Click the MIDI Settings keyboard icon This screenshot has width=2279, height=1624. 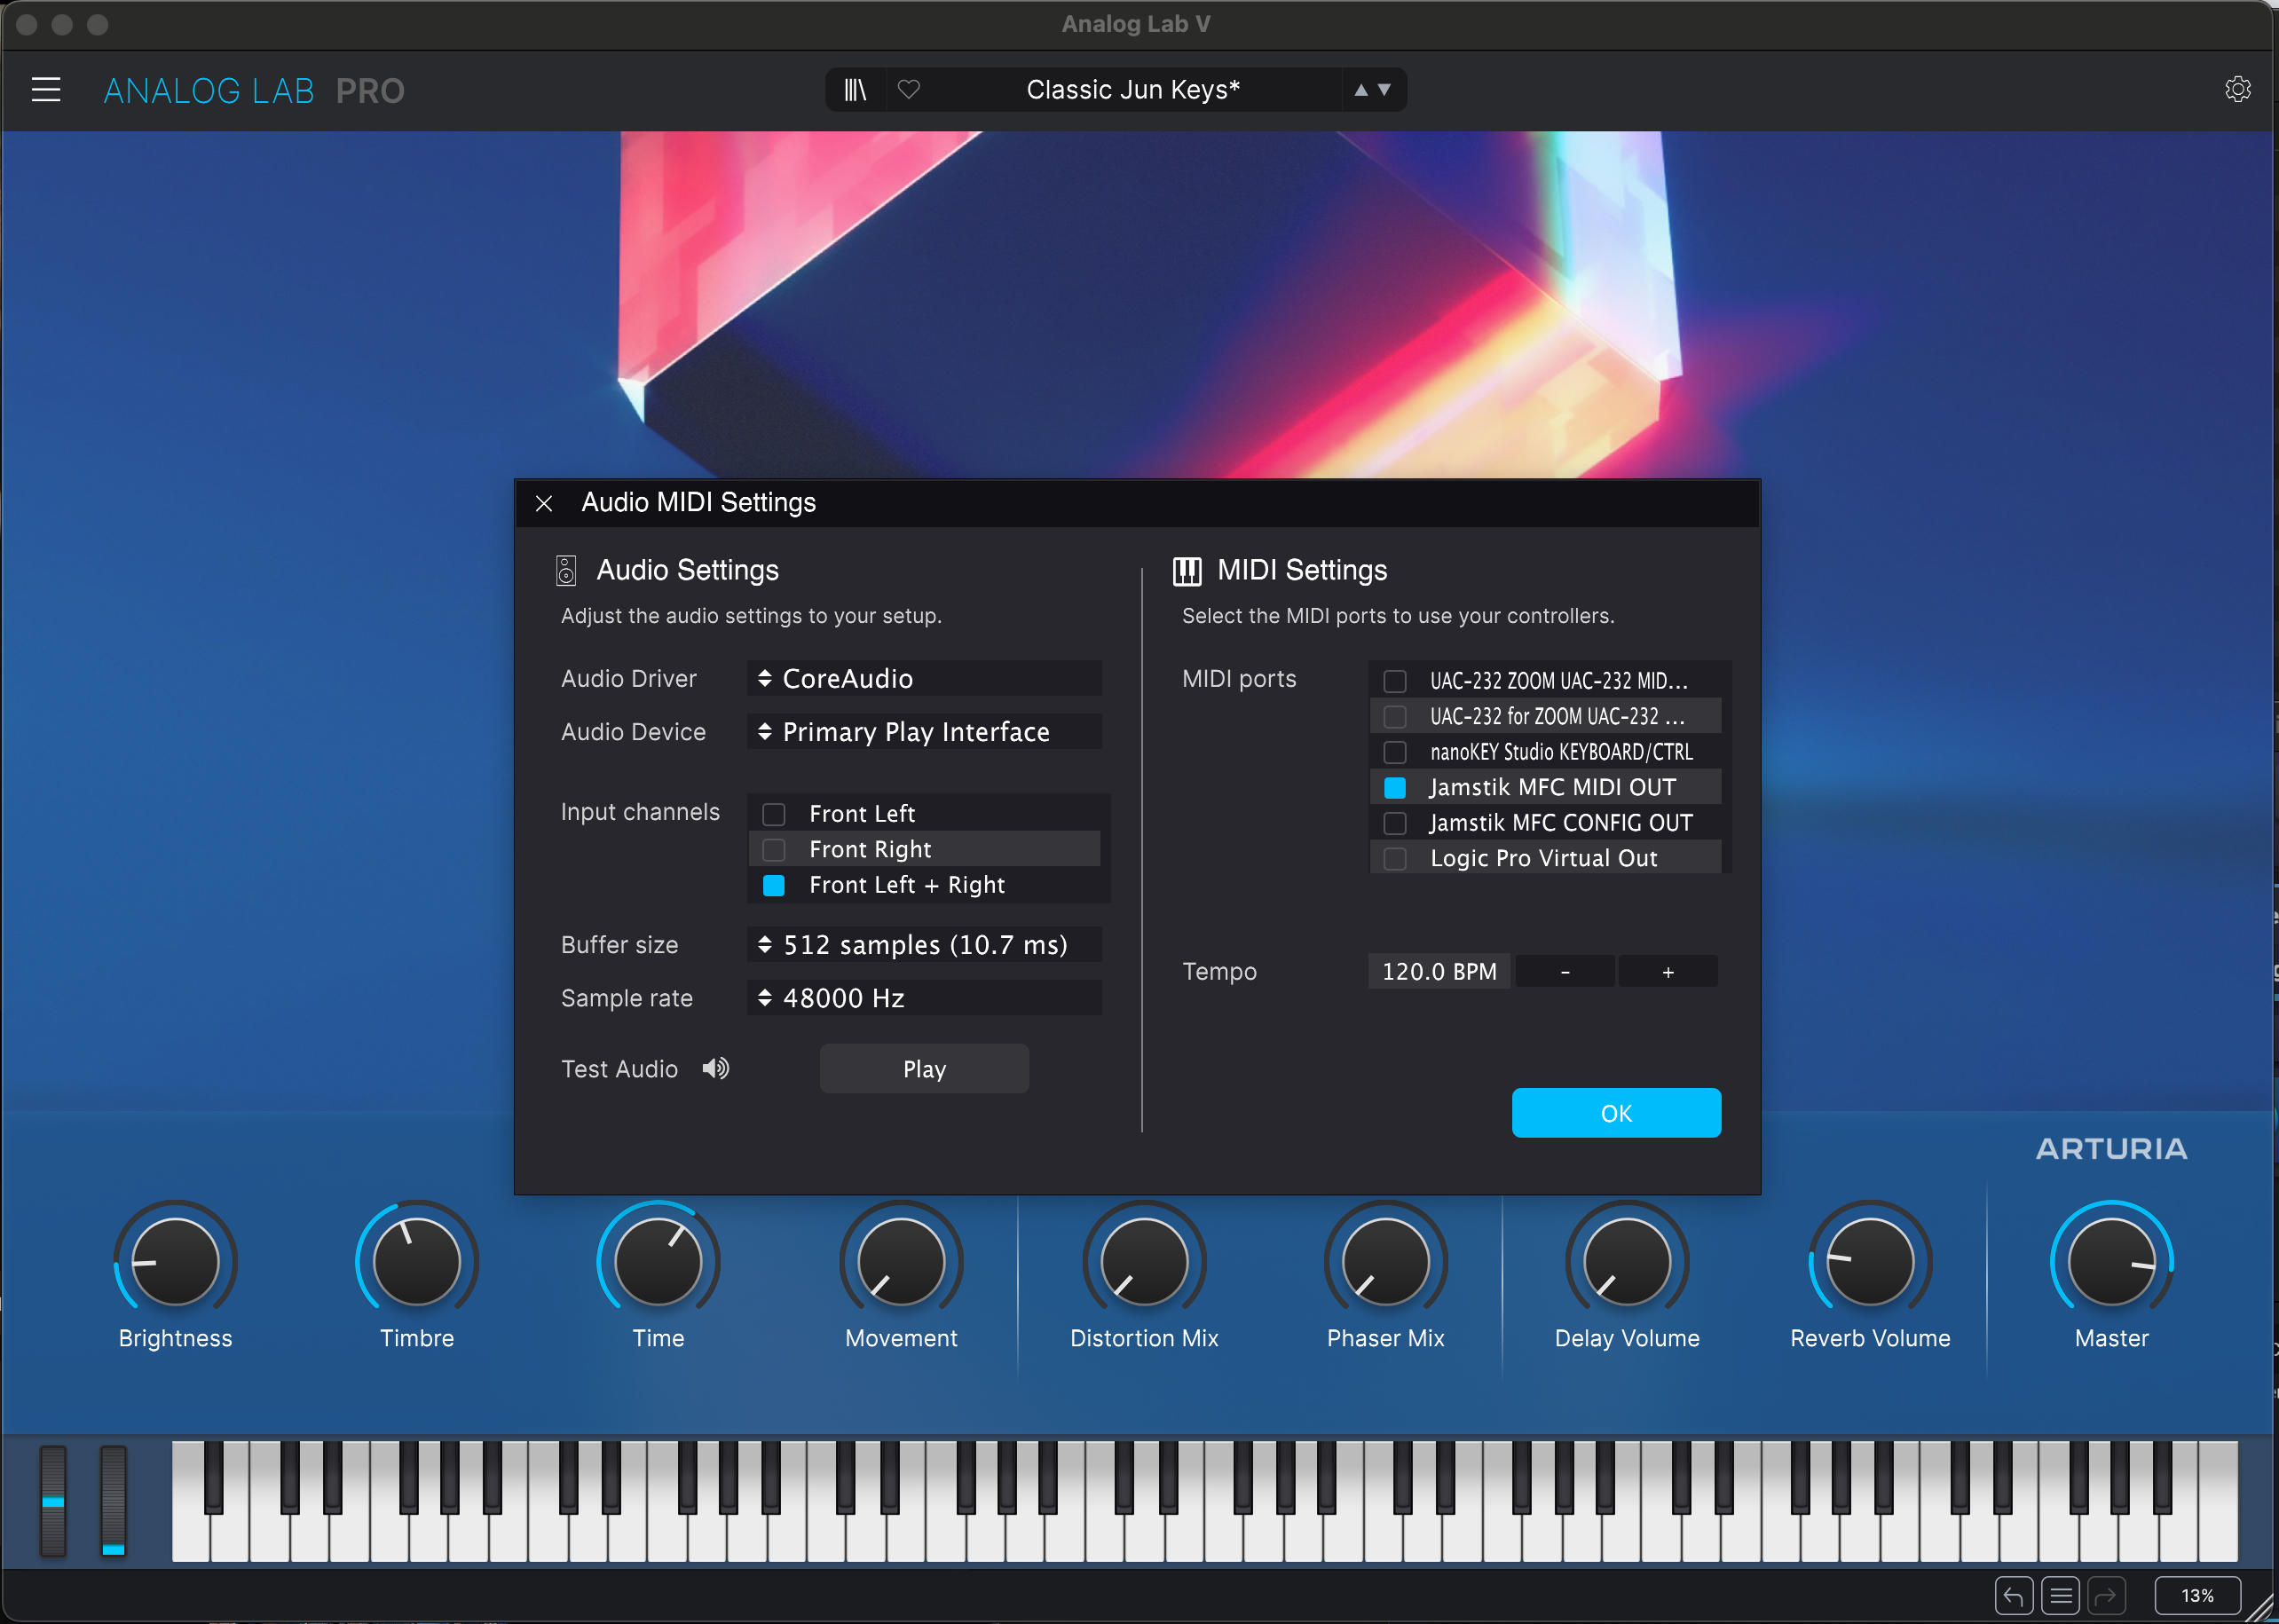pos(1187,571)
